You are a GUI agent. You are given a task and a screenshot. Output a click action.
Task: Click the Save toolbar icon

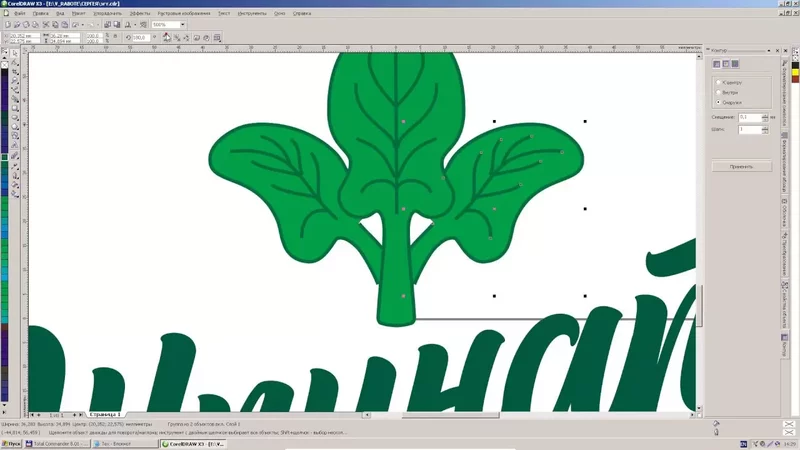pos(27,24)
